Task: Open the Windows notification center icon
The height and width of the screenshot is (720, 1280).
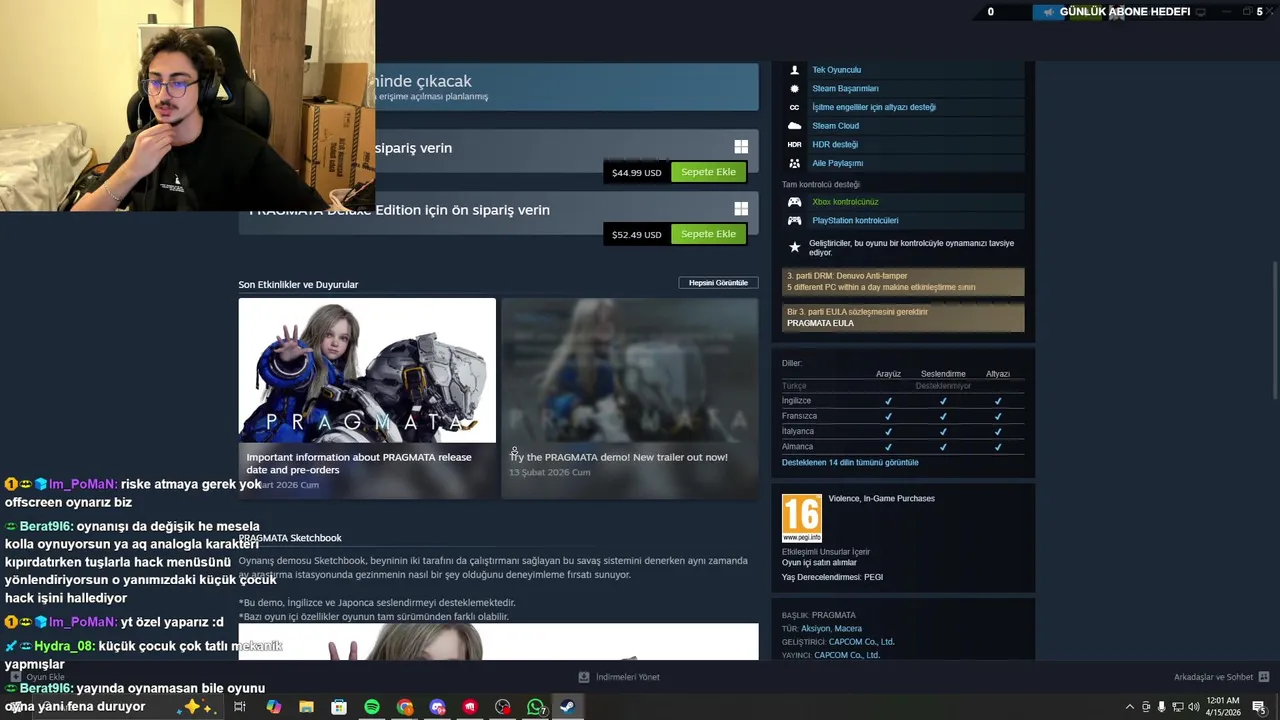Action: click(1259, 707)
